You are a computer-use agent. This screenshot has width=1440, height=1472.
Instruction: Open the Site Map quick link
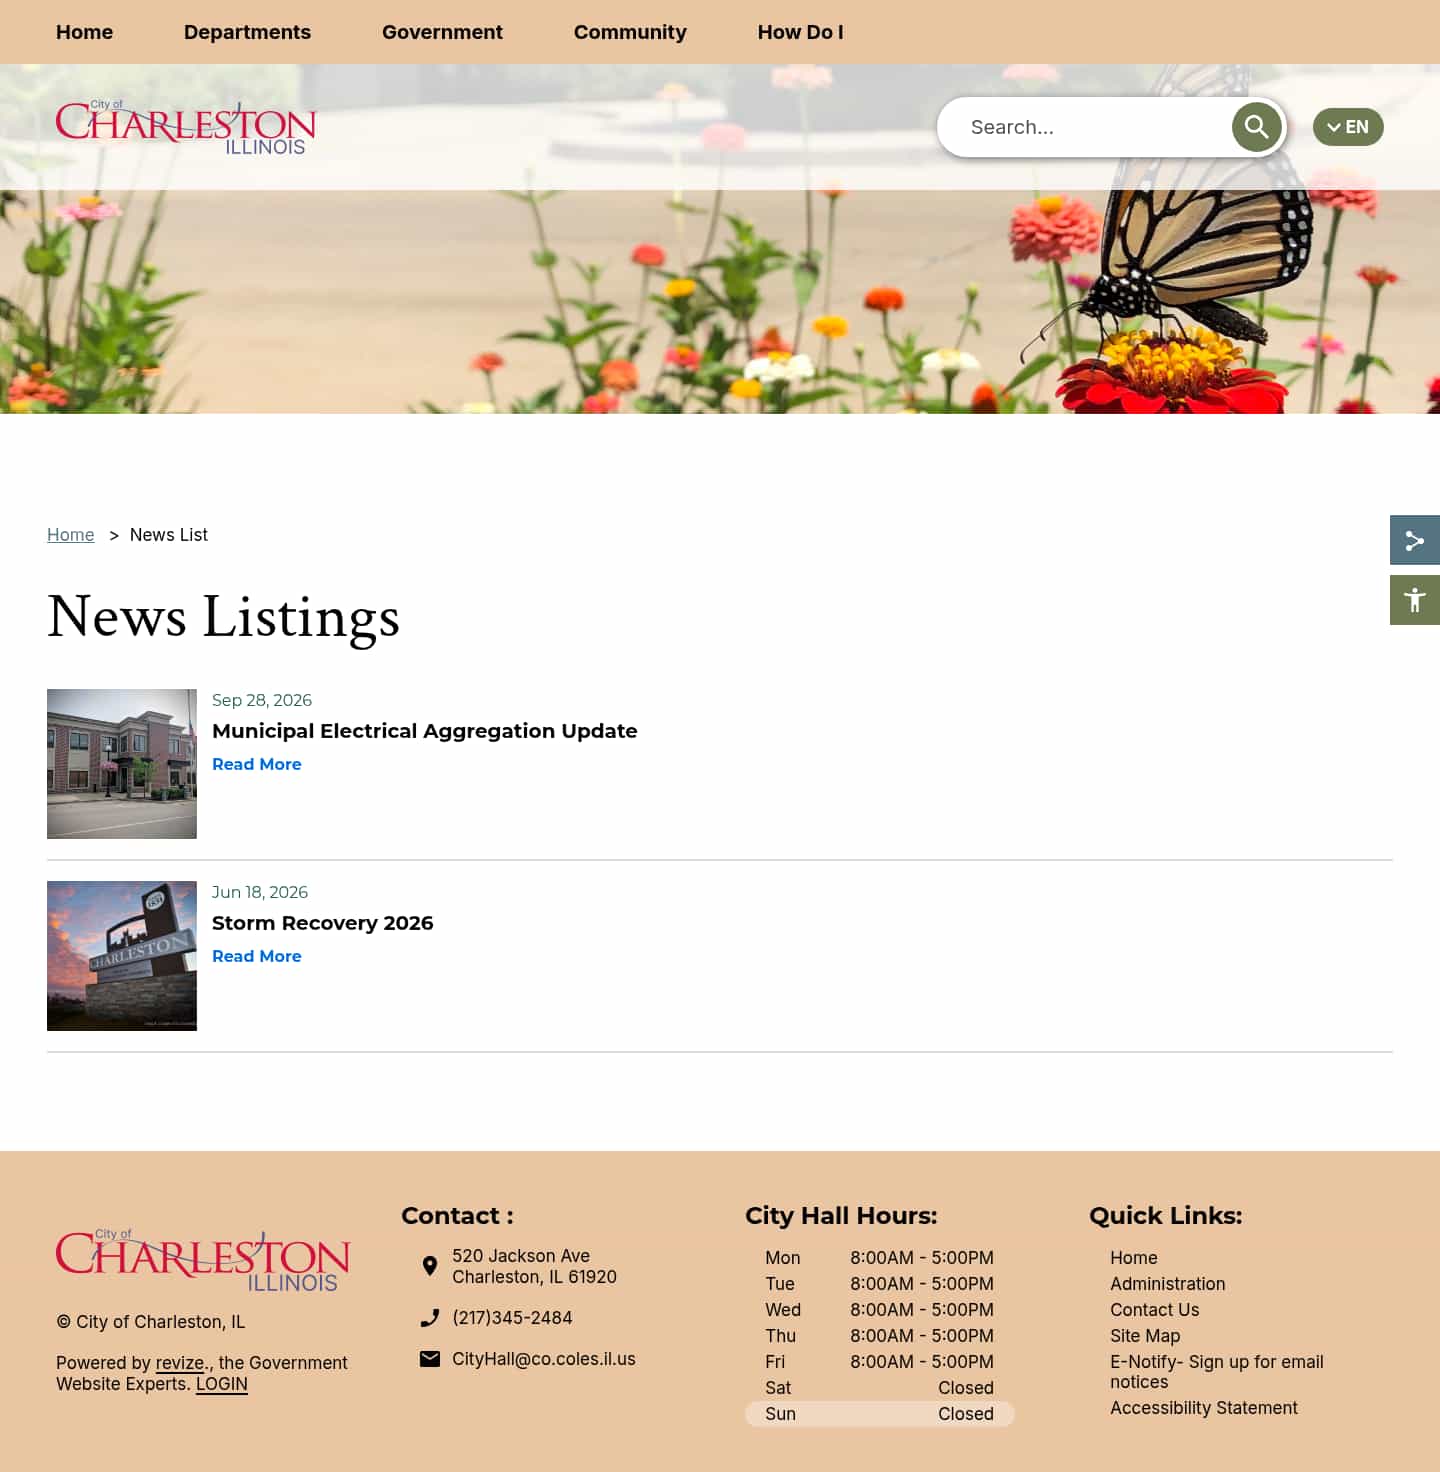[x=1145, y=1336]
